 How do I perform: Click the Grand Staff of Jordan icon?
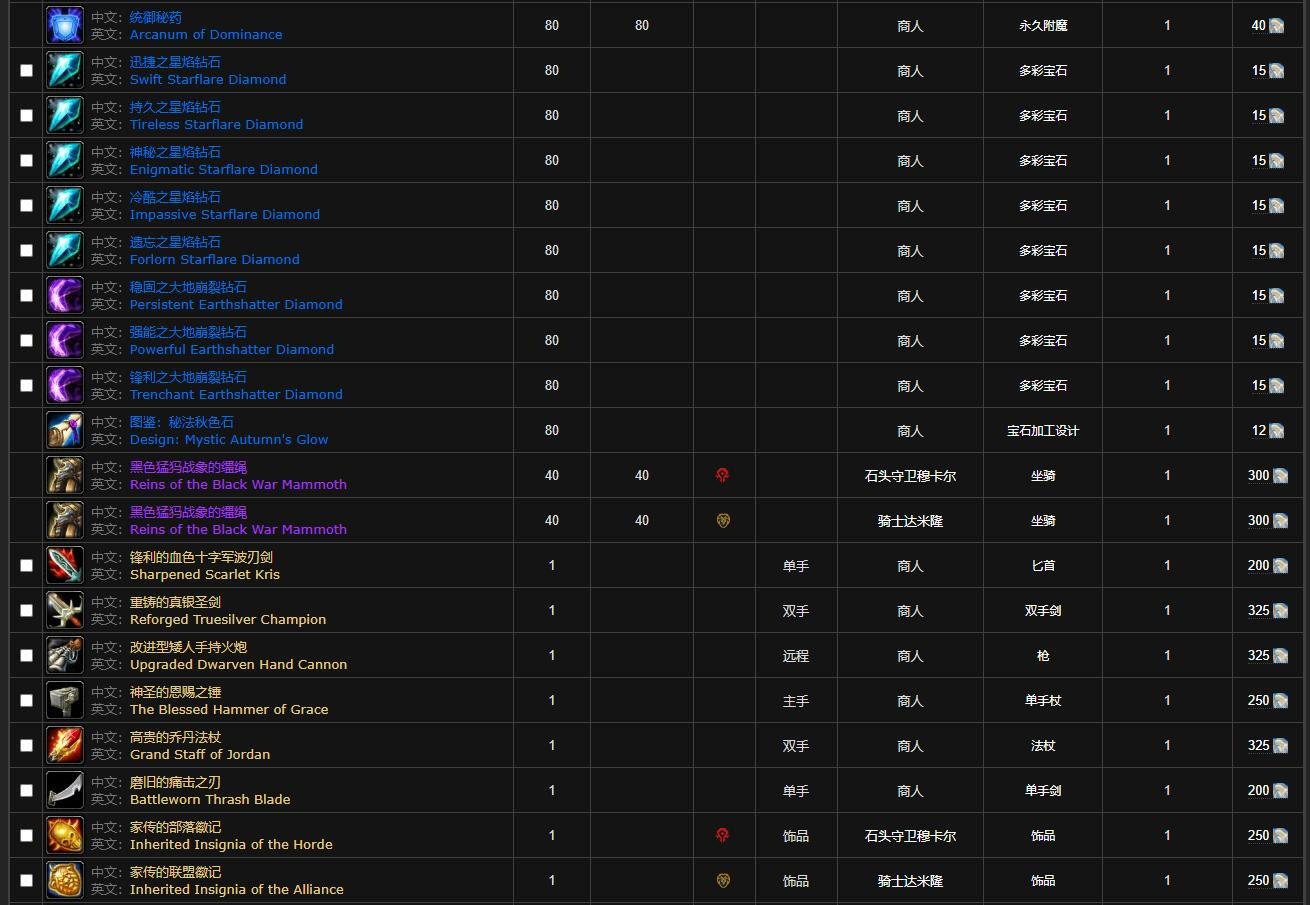point(65,746)
